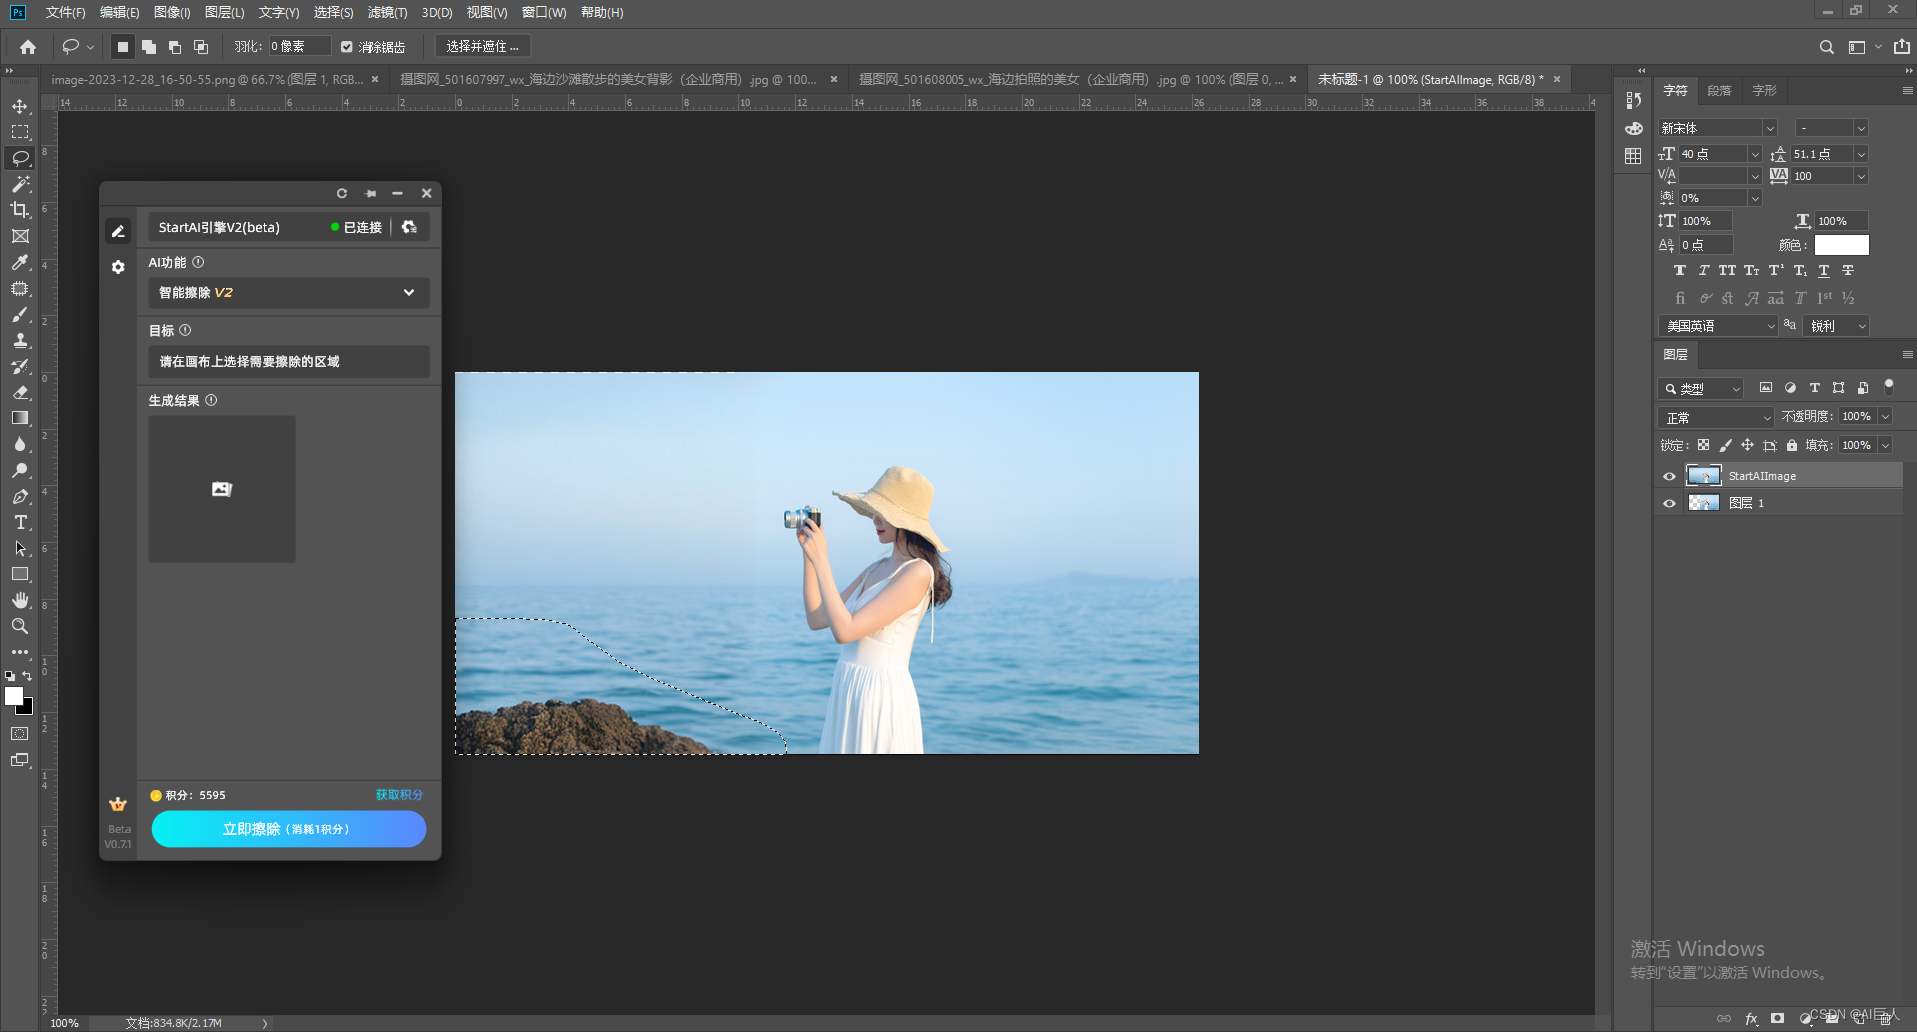Toggle the layer filter on/off switch

click(x=1889, y=386)
